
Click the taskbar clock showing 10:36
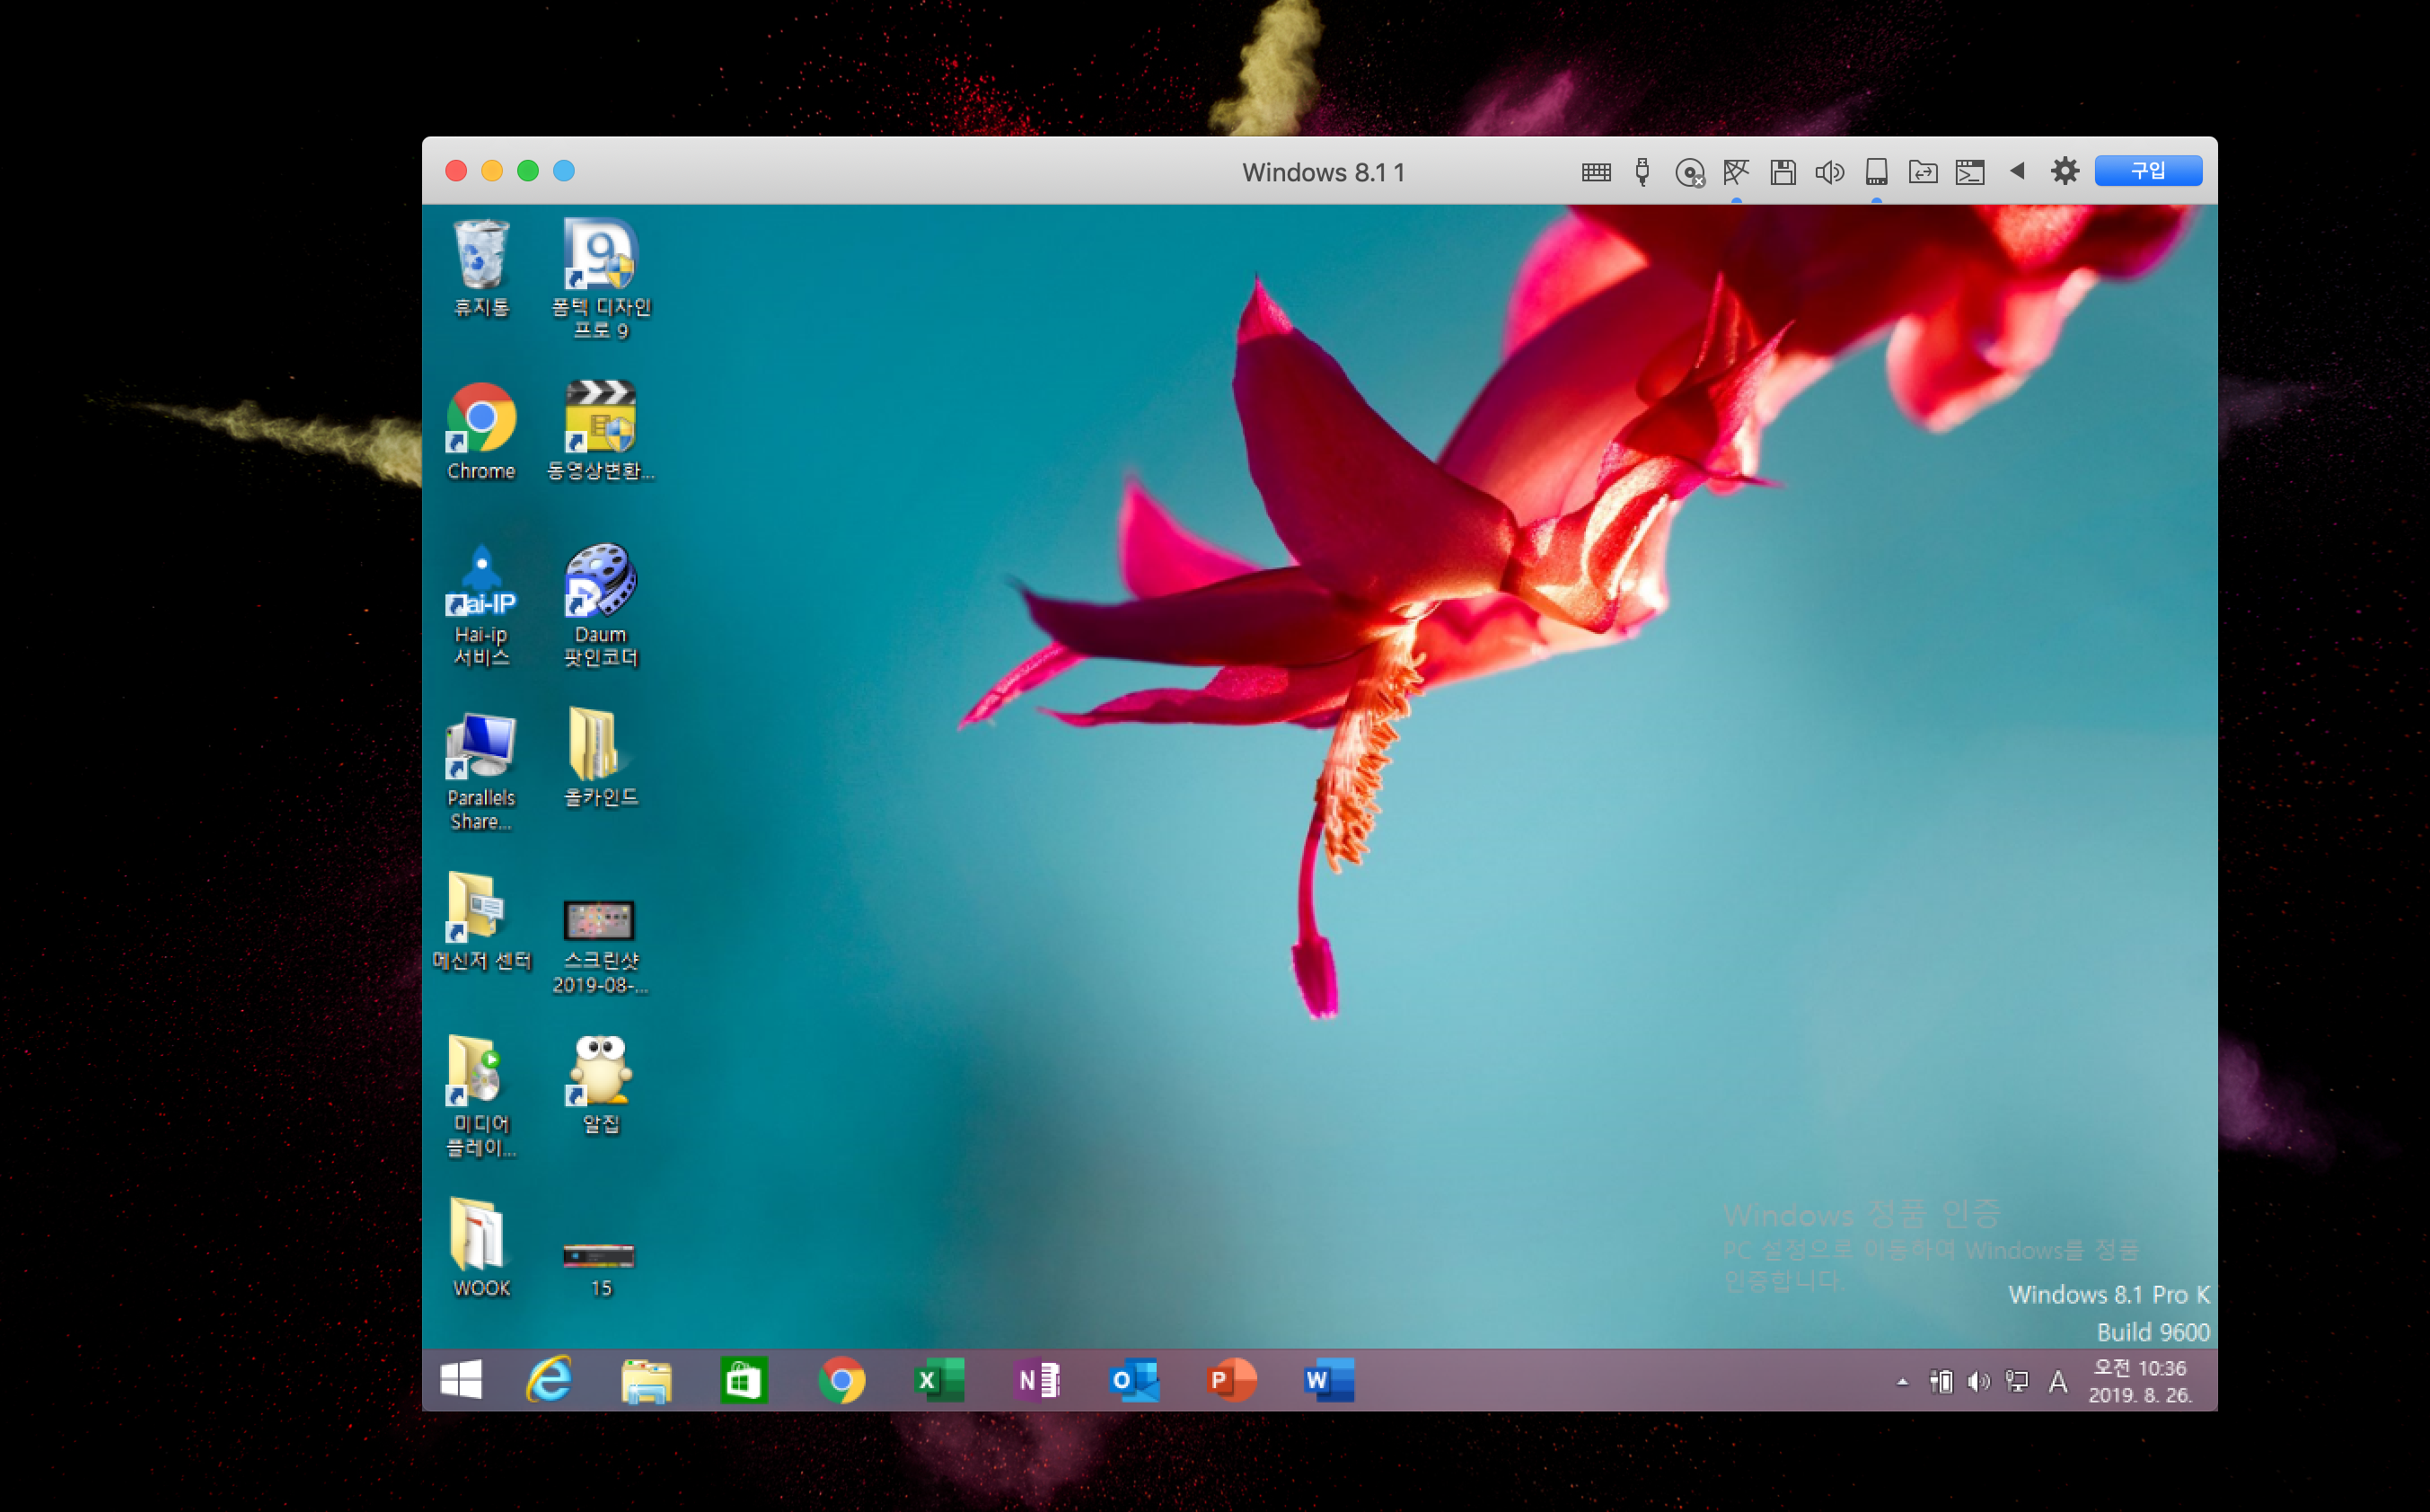[2139, 1380]
